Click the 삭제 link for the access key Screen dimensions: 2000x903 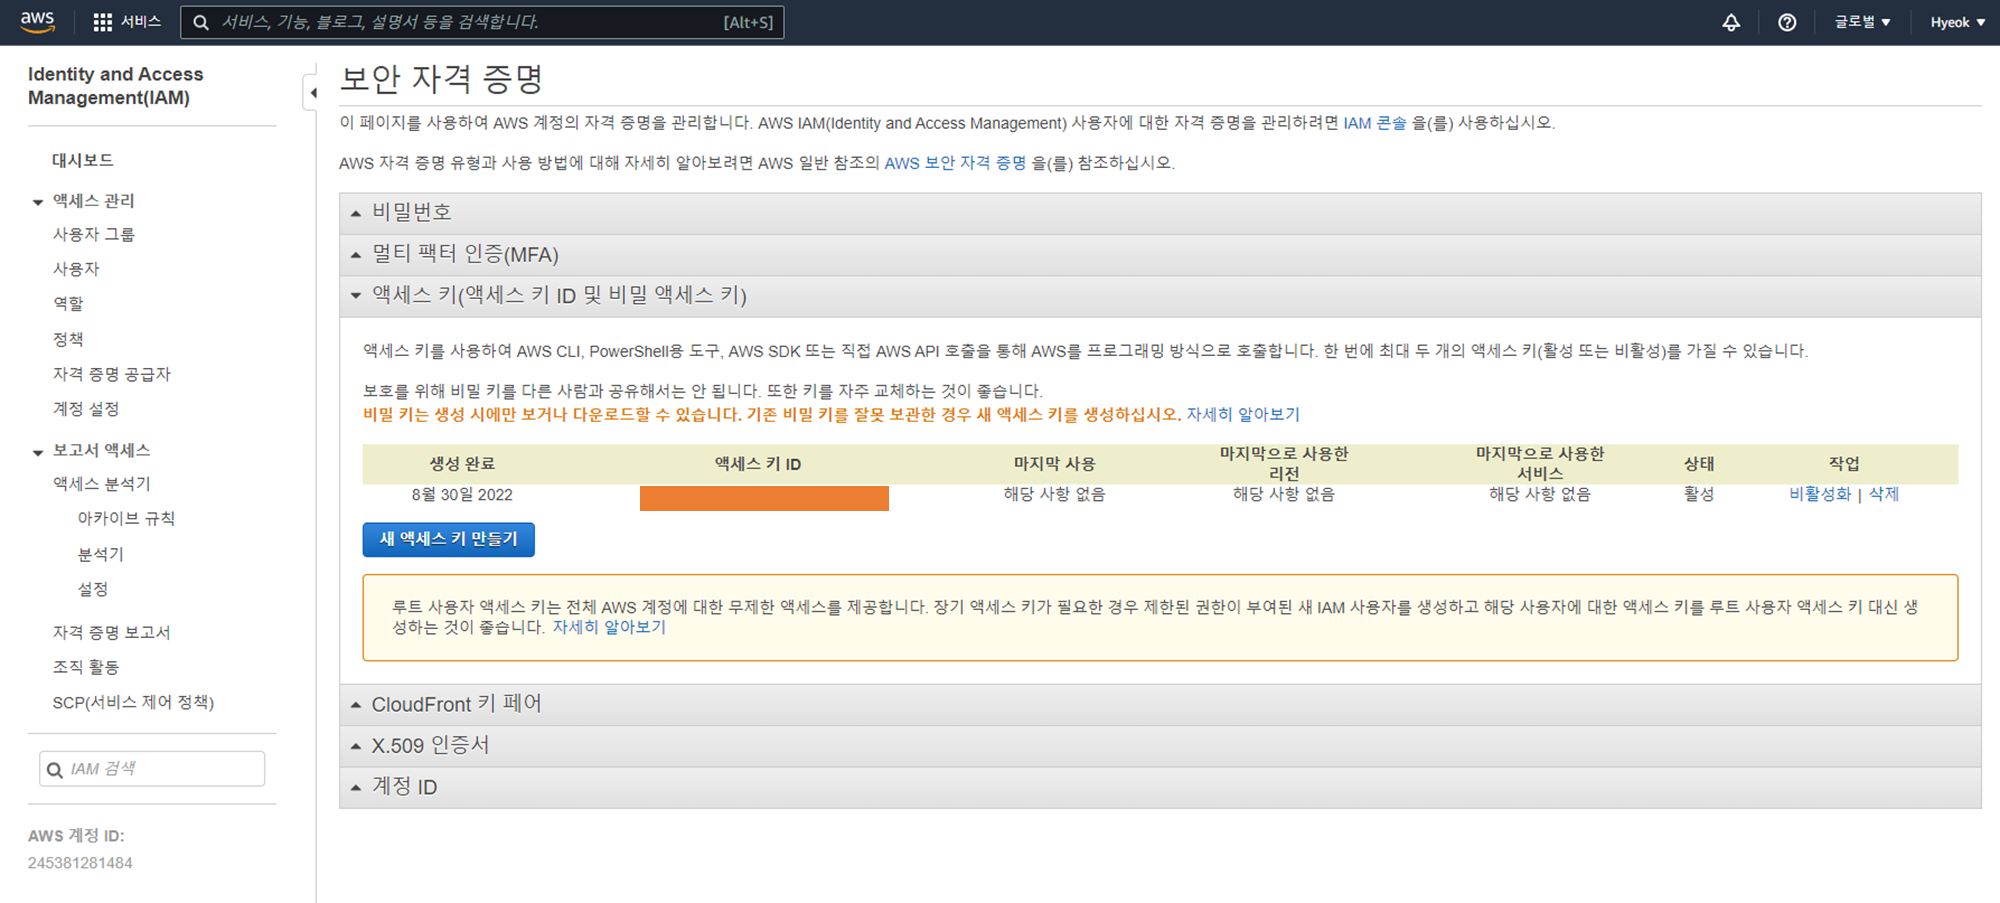(1884, 494)
